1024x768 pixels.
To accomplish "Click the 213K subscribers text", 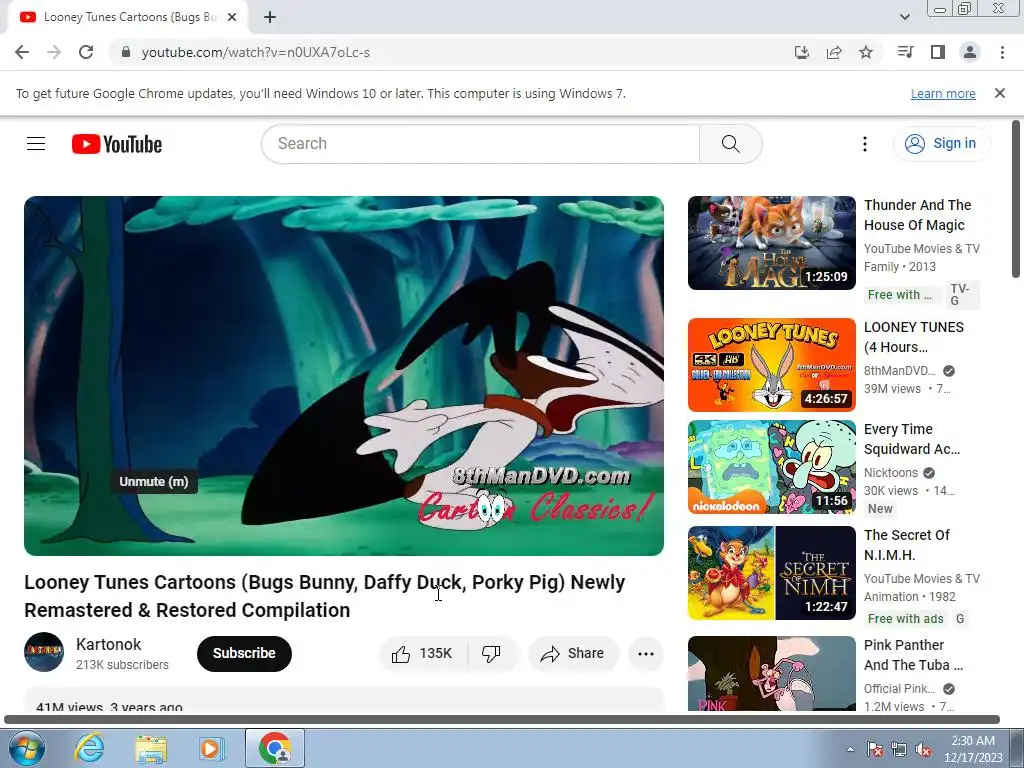I will tap(122, 665).
